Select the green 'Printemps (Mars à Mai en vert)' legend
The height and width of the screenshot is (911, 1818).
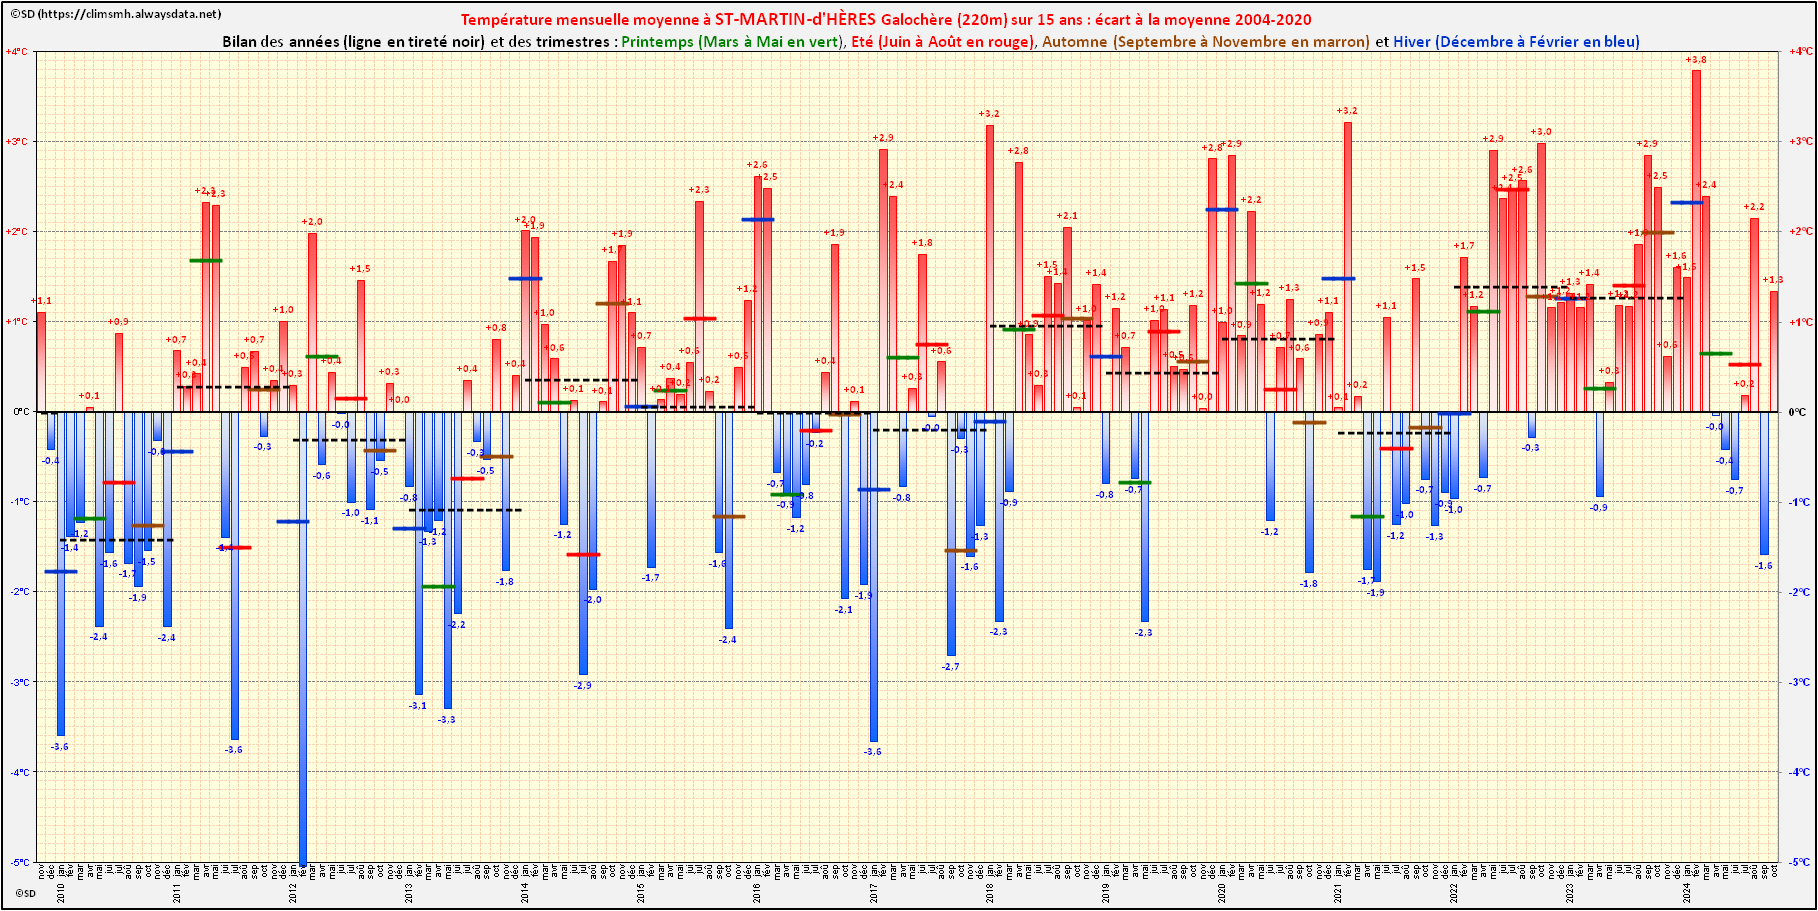click(732, 42)
